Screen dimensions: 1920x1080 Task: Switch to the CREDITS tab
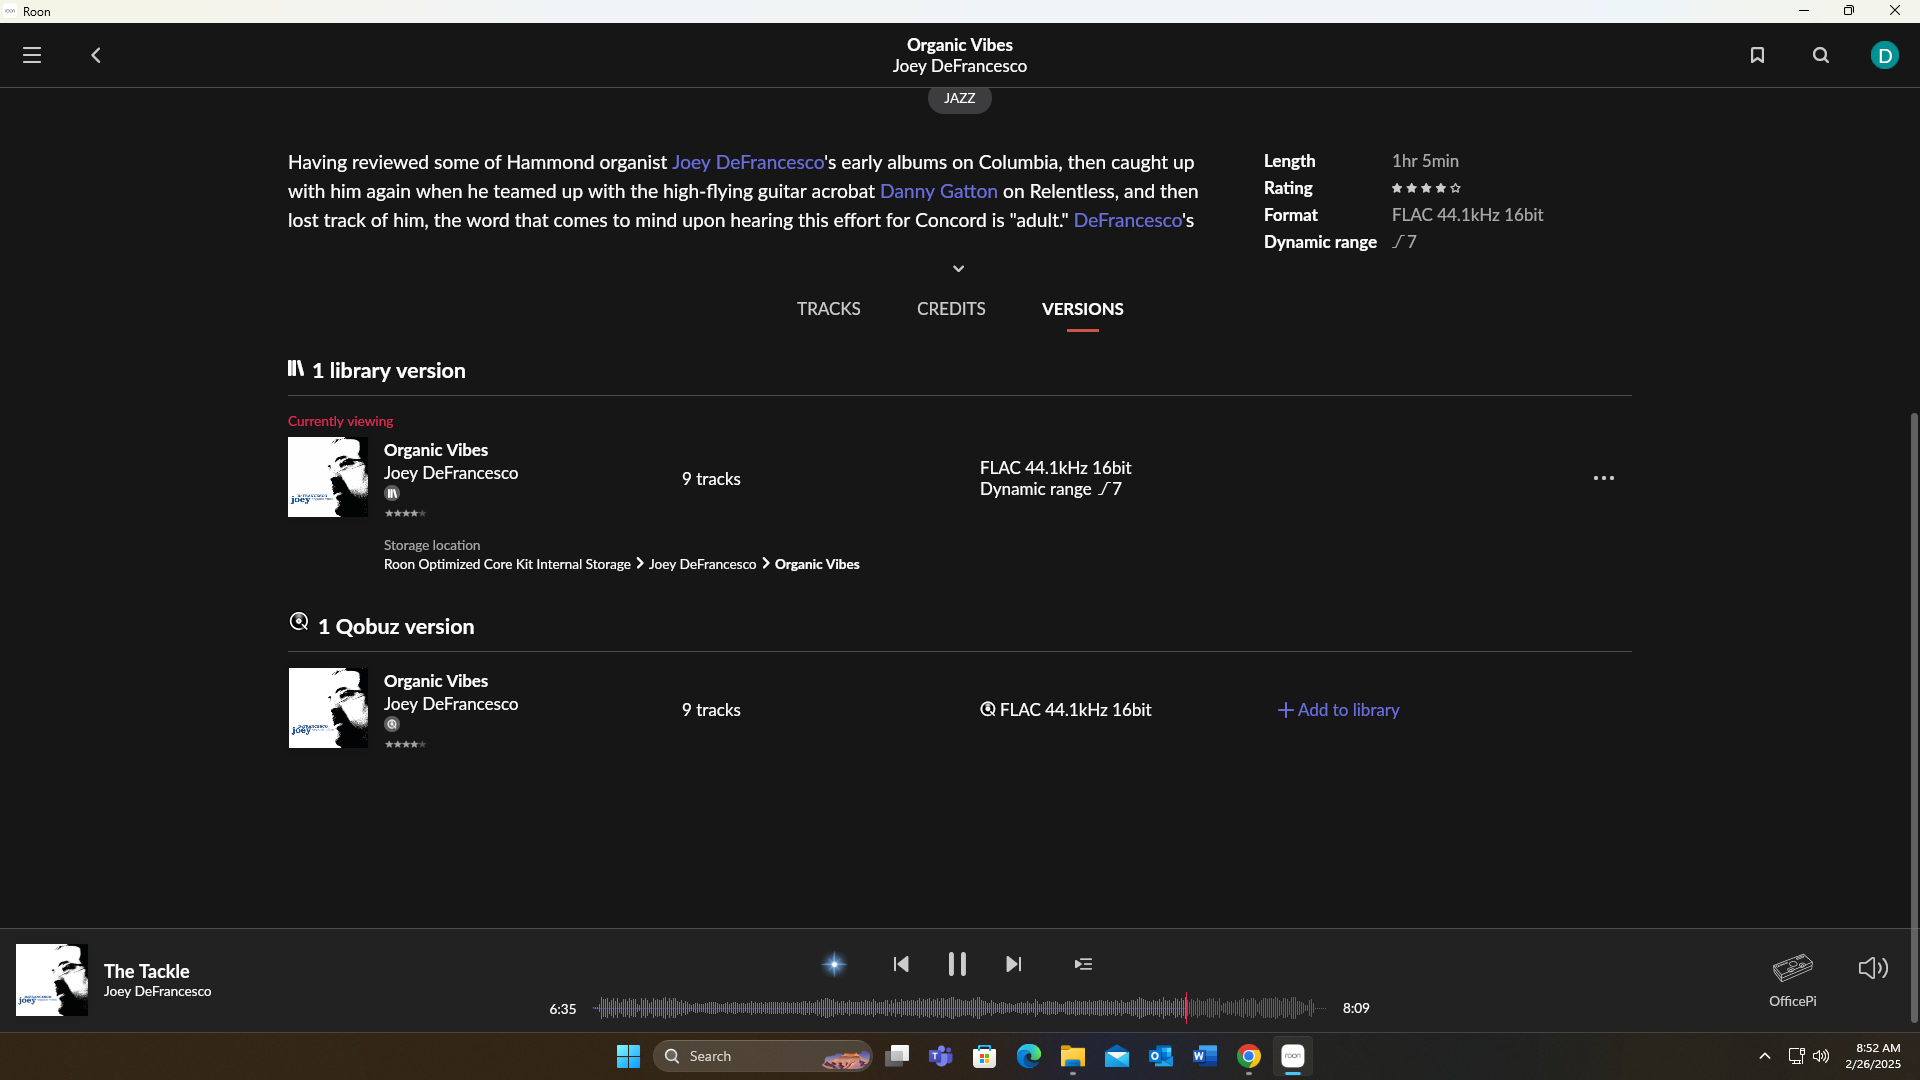click(951, 309)
